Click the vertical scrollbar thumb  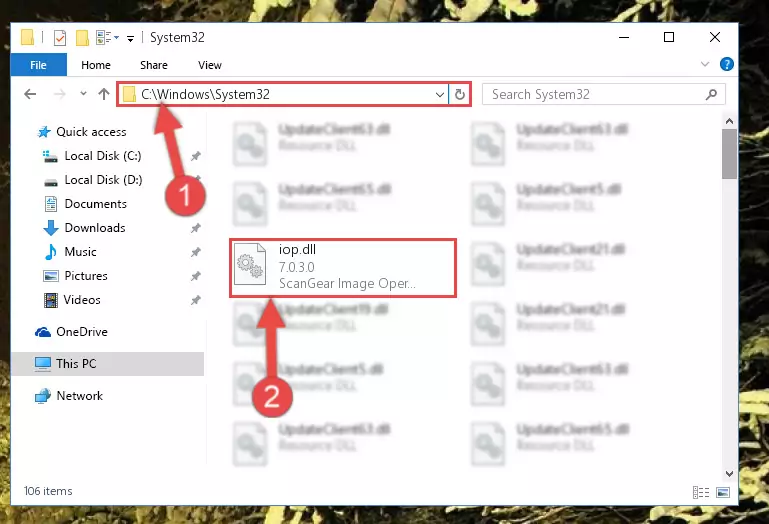729,154
